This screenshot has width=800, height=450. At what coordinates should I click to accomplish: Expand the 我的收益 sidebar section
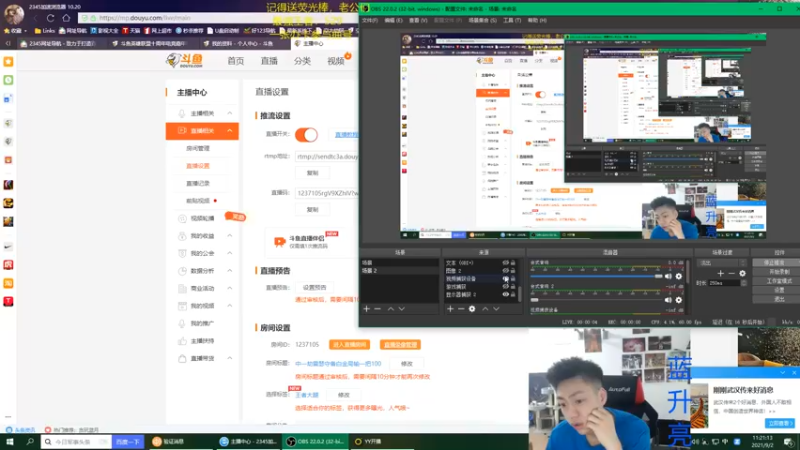pos(230,236)
